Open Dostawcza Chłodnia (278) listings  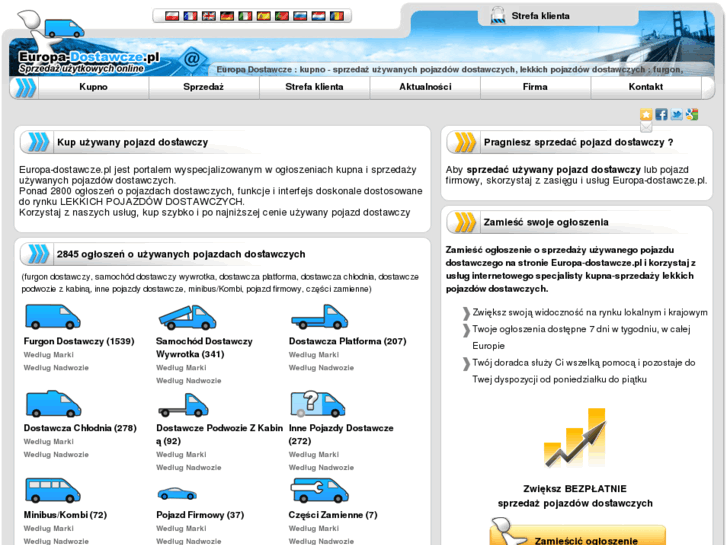coord(80,428)
